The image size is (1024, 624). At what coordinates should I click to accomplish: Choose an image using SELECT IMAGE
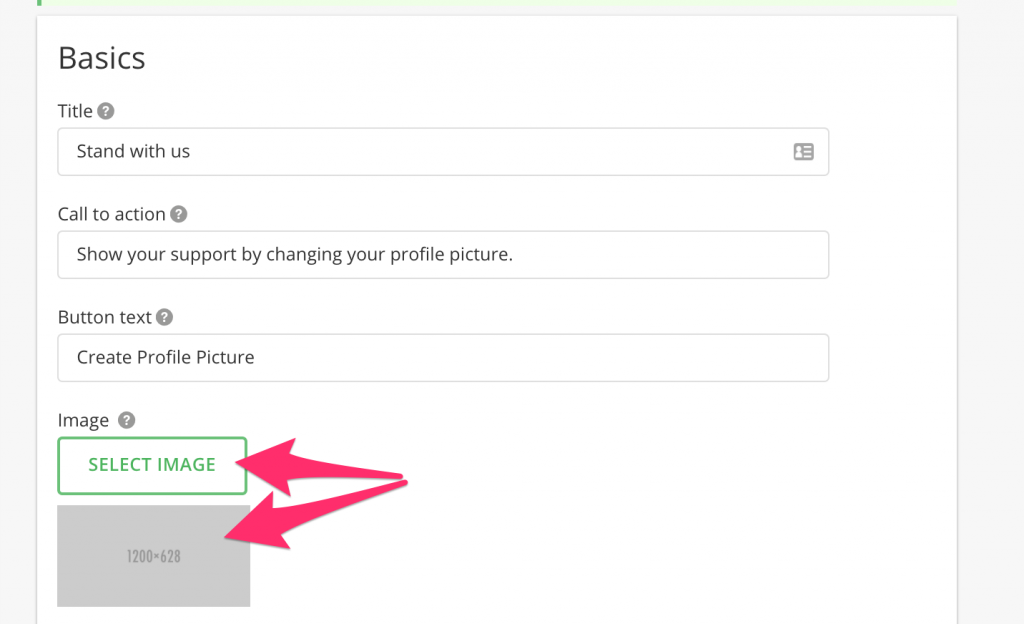click(x=152, y=465)
